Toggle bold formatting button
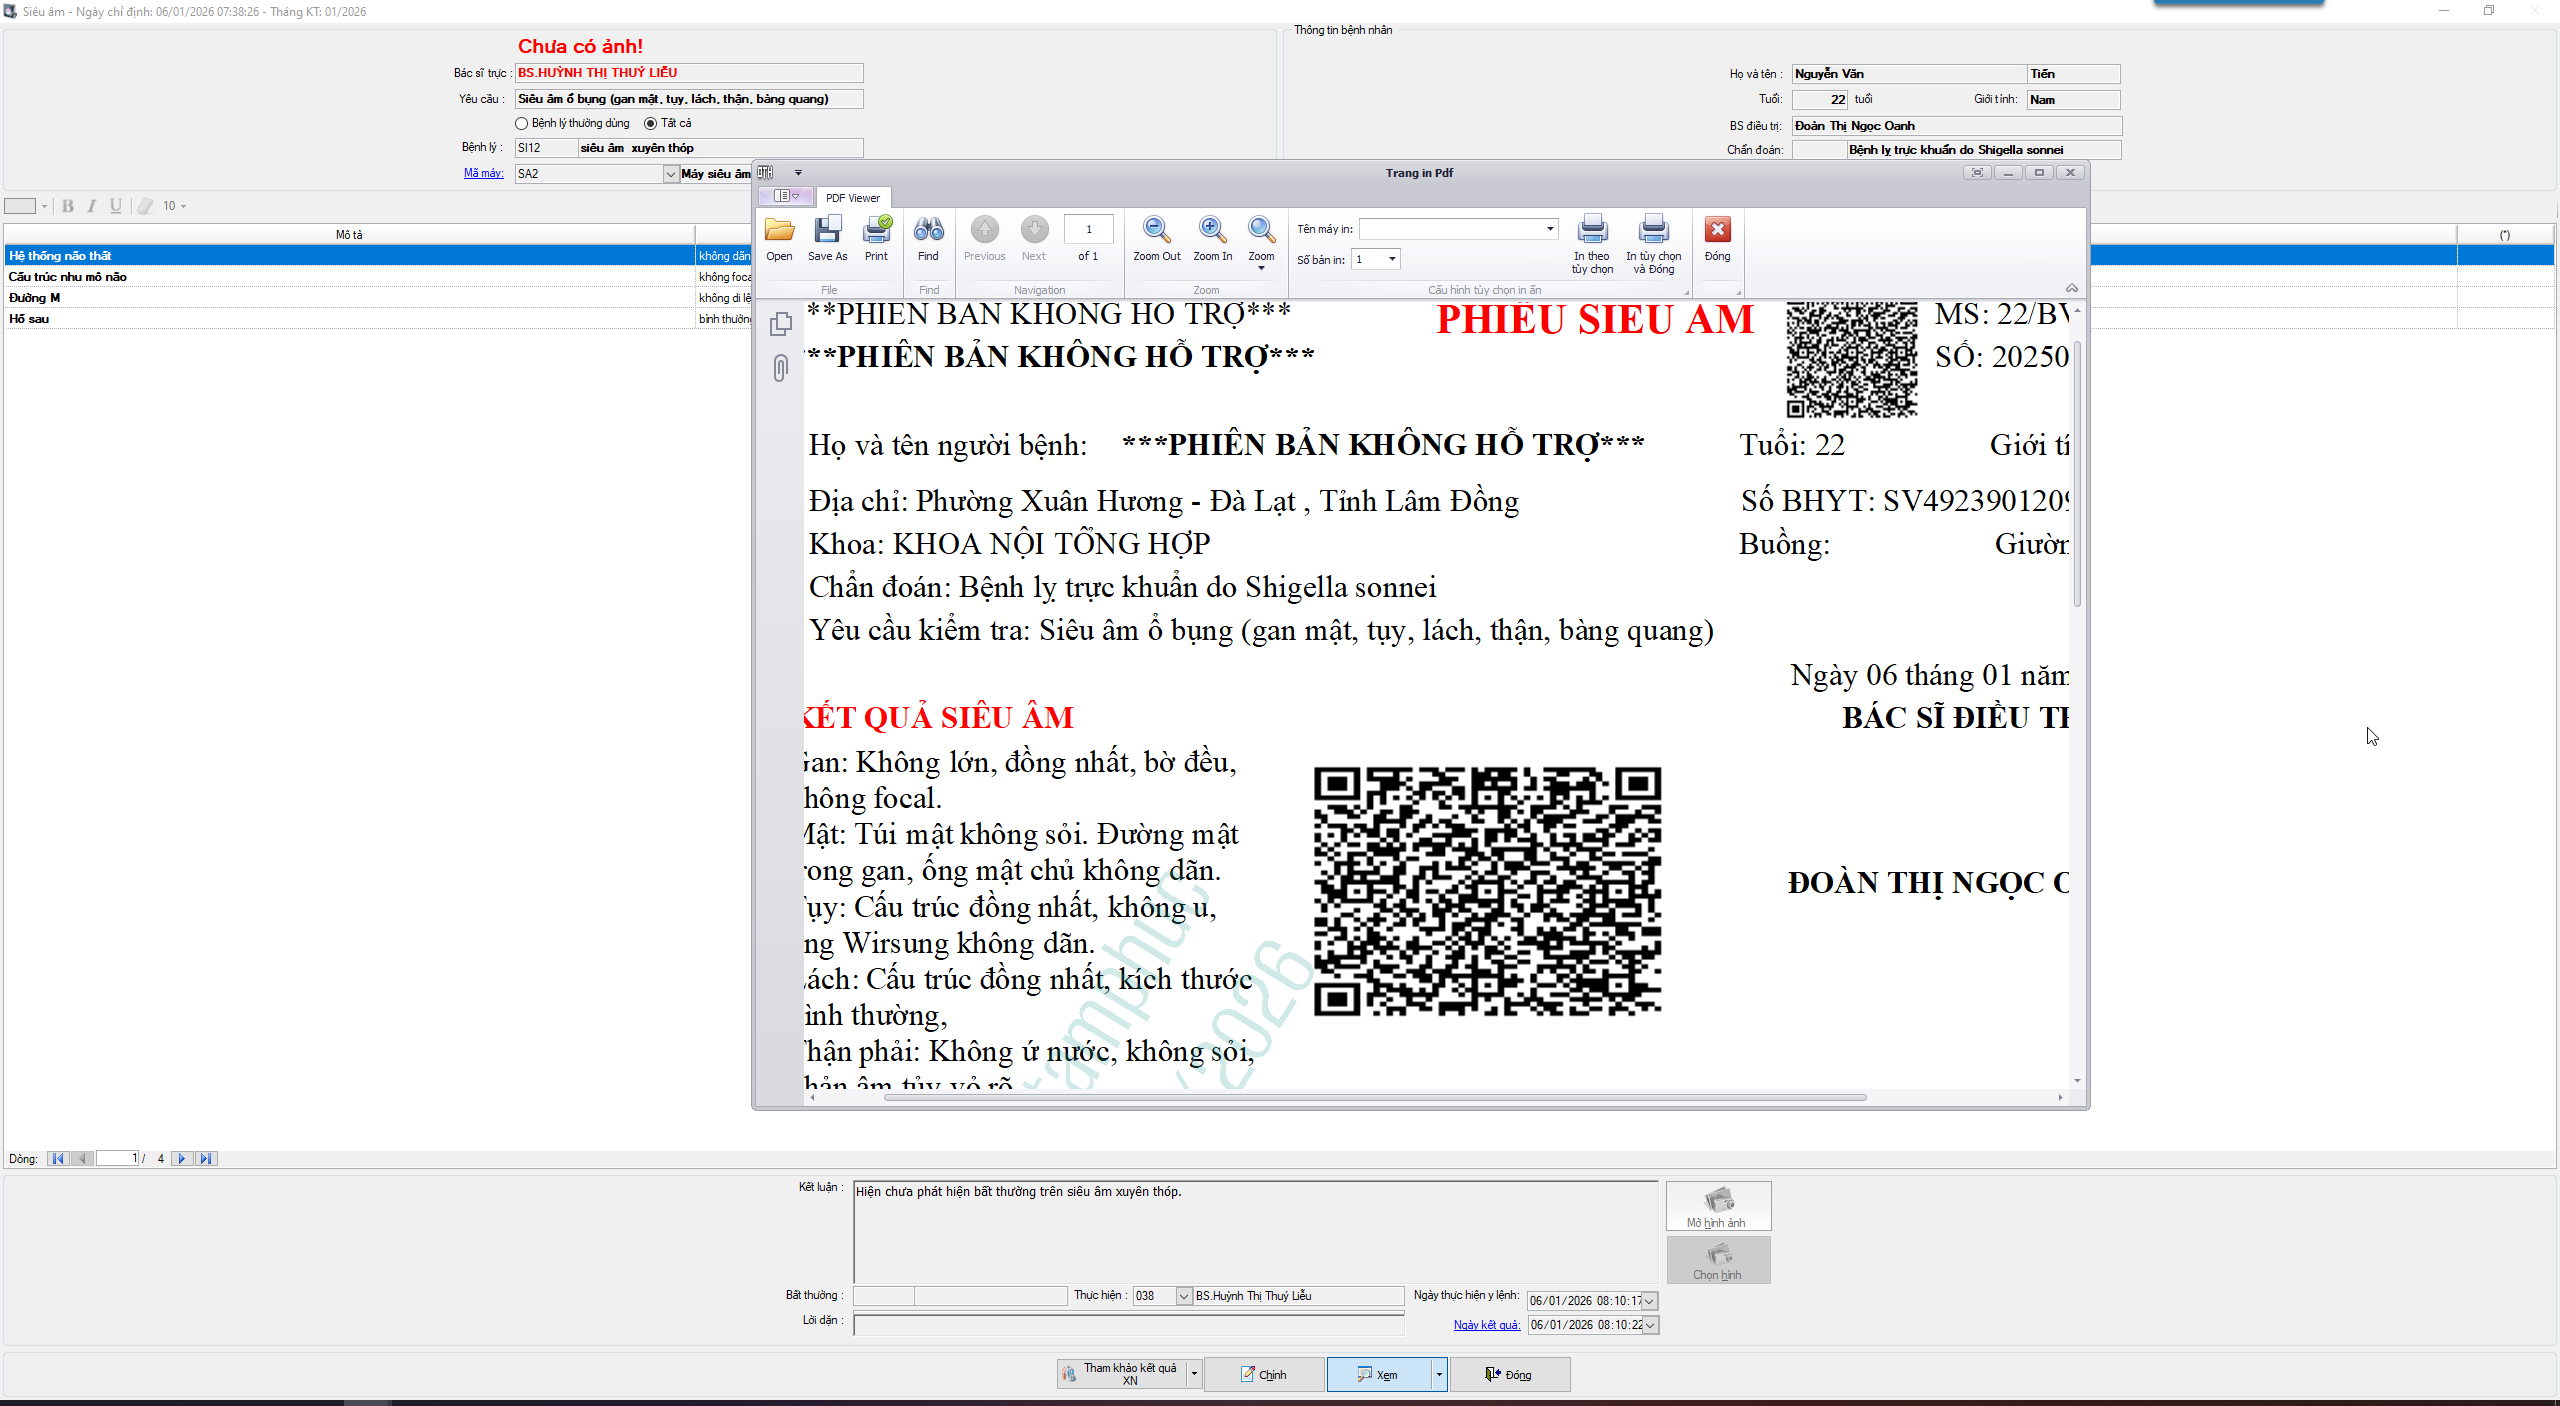2560x1406 pixels. tap(68, 206)
